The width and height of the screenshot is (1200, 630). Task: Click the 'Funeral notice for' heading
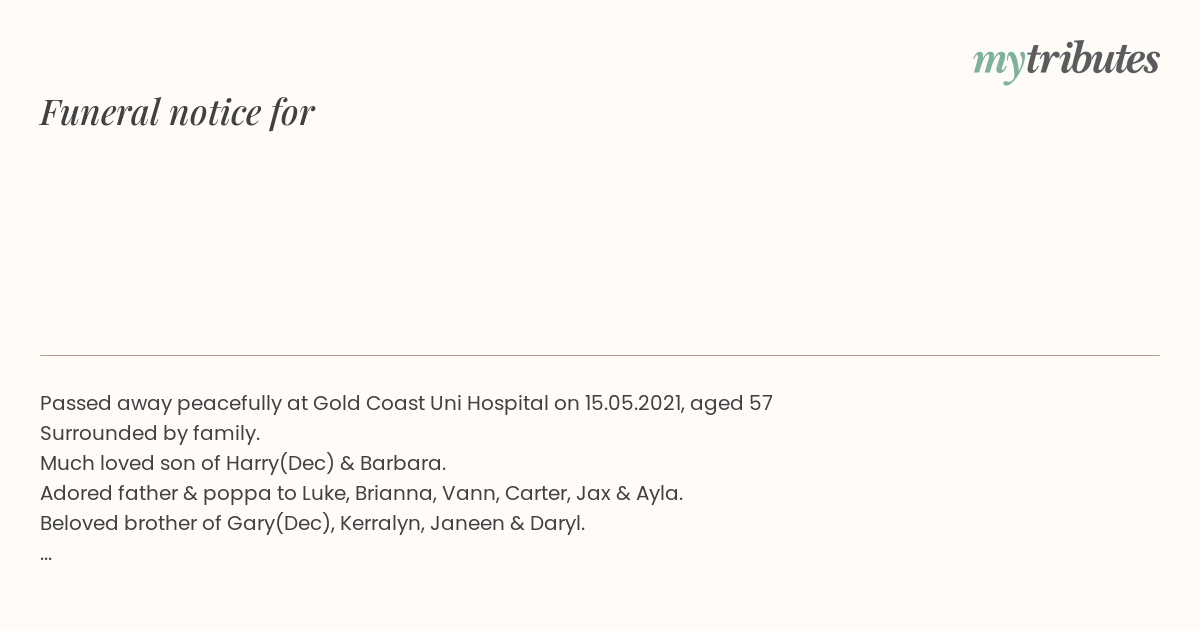click(x=177, y=112)
